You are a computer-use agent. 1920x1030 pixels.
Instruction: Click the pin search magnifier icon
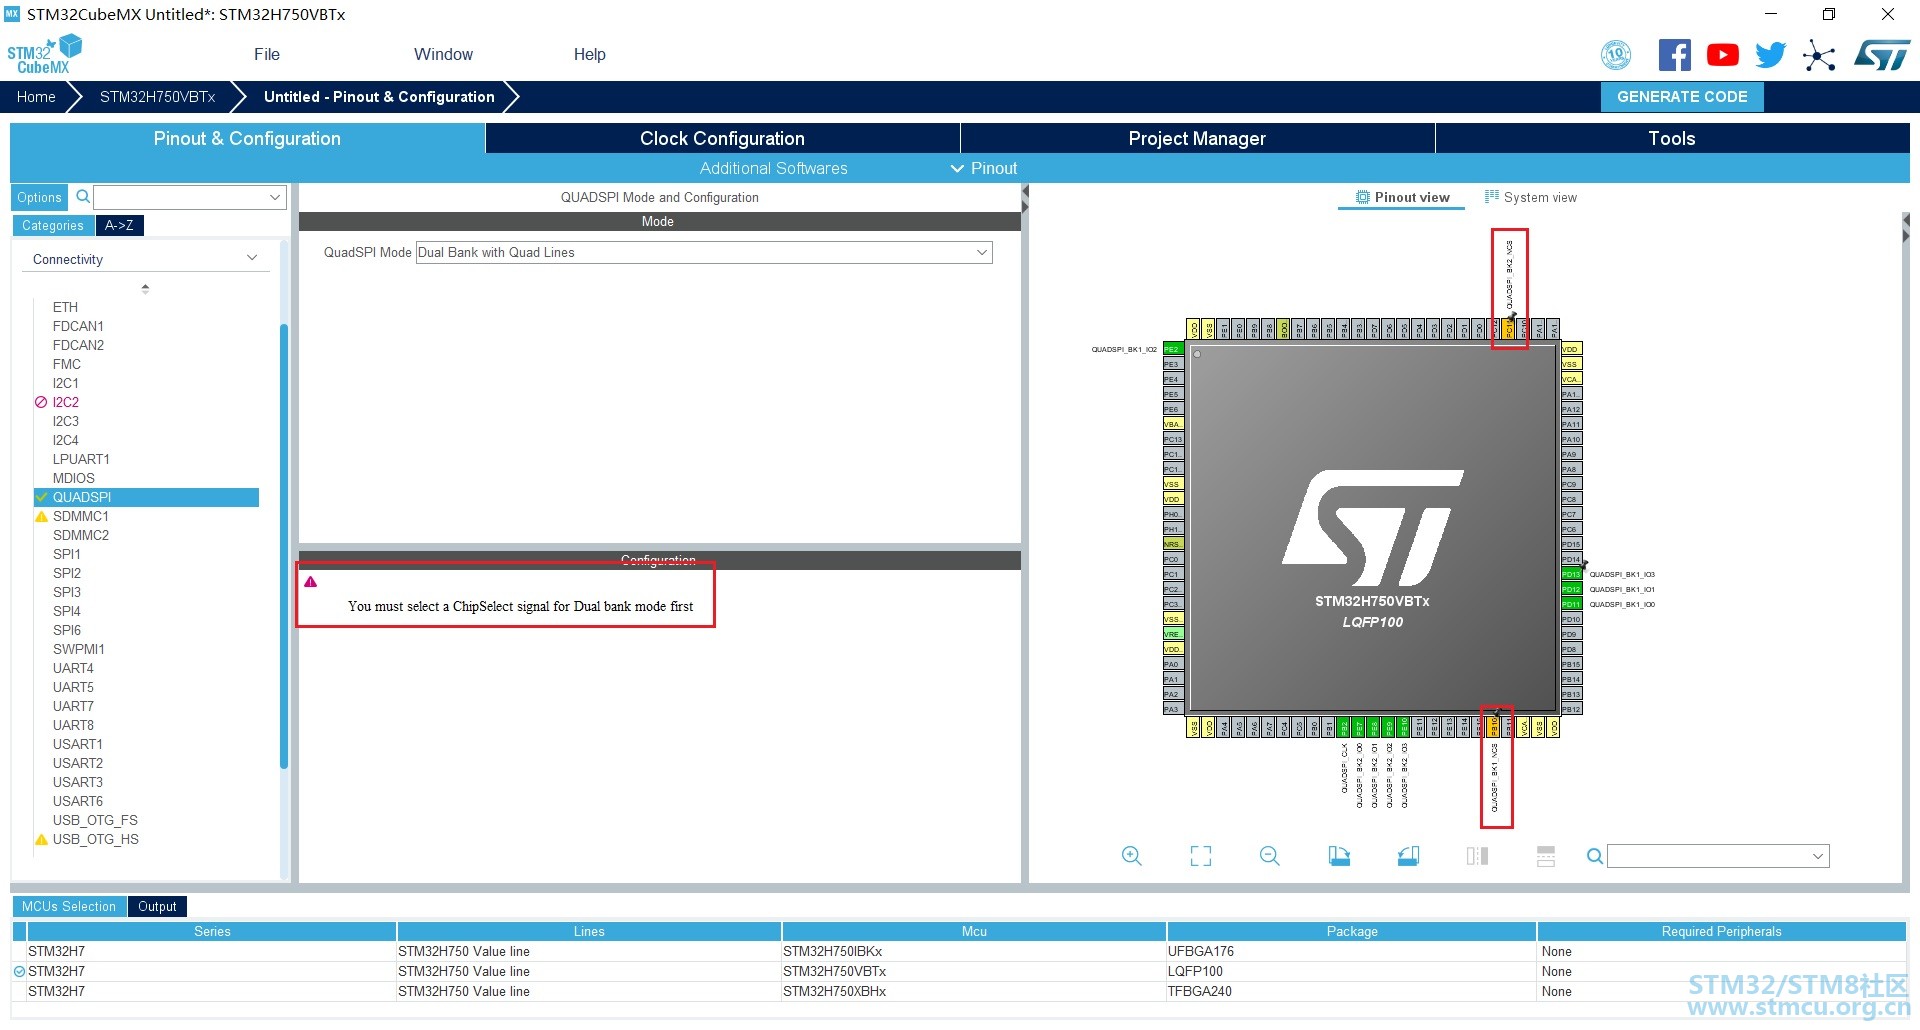coord(1595,856)
